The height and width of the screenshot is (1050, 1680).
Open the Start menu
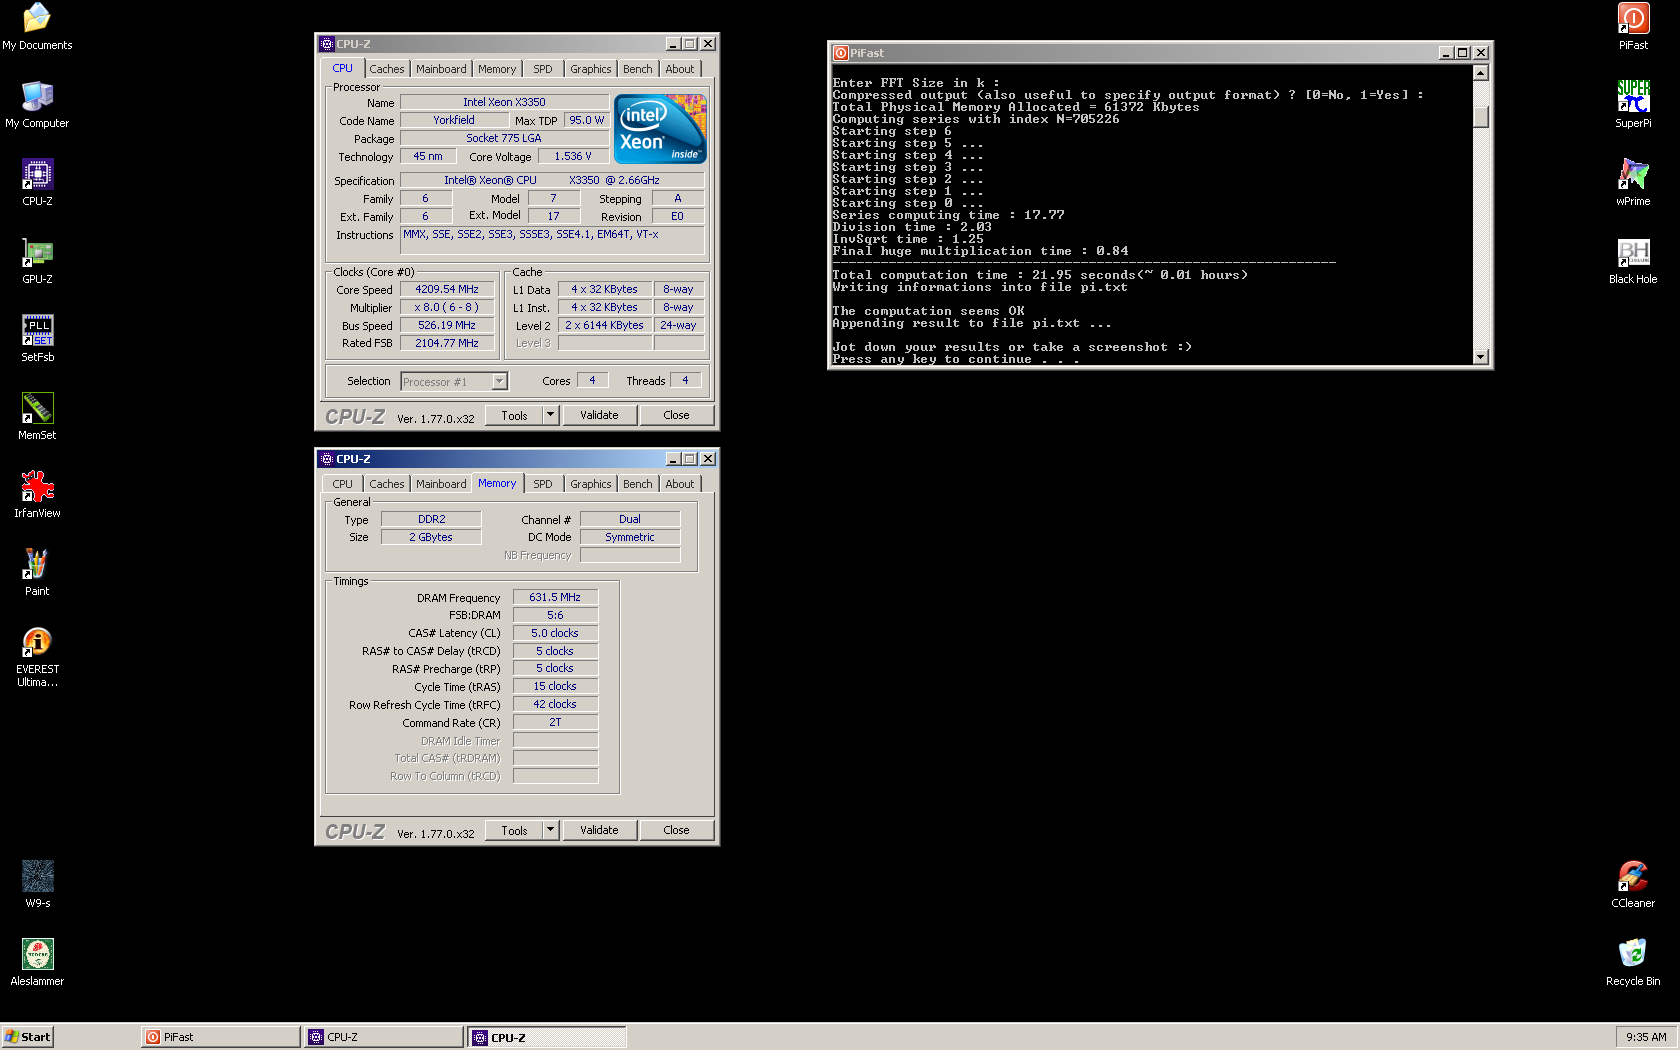(x=27, y=1037)
